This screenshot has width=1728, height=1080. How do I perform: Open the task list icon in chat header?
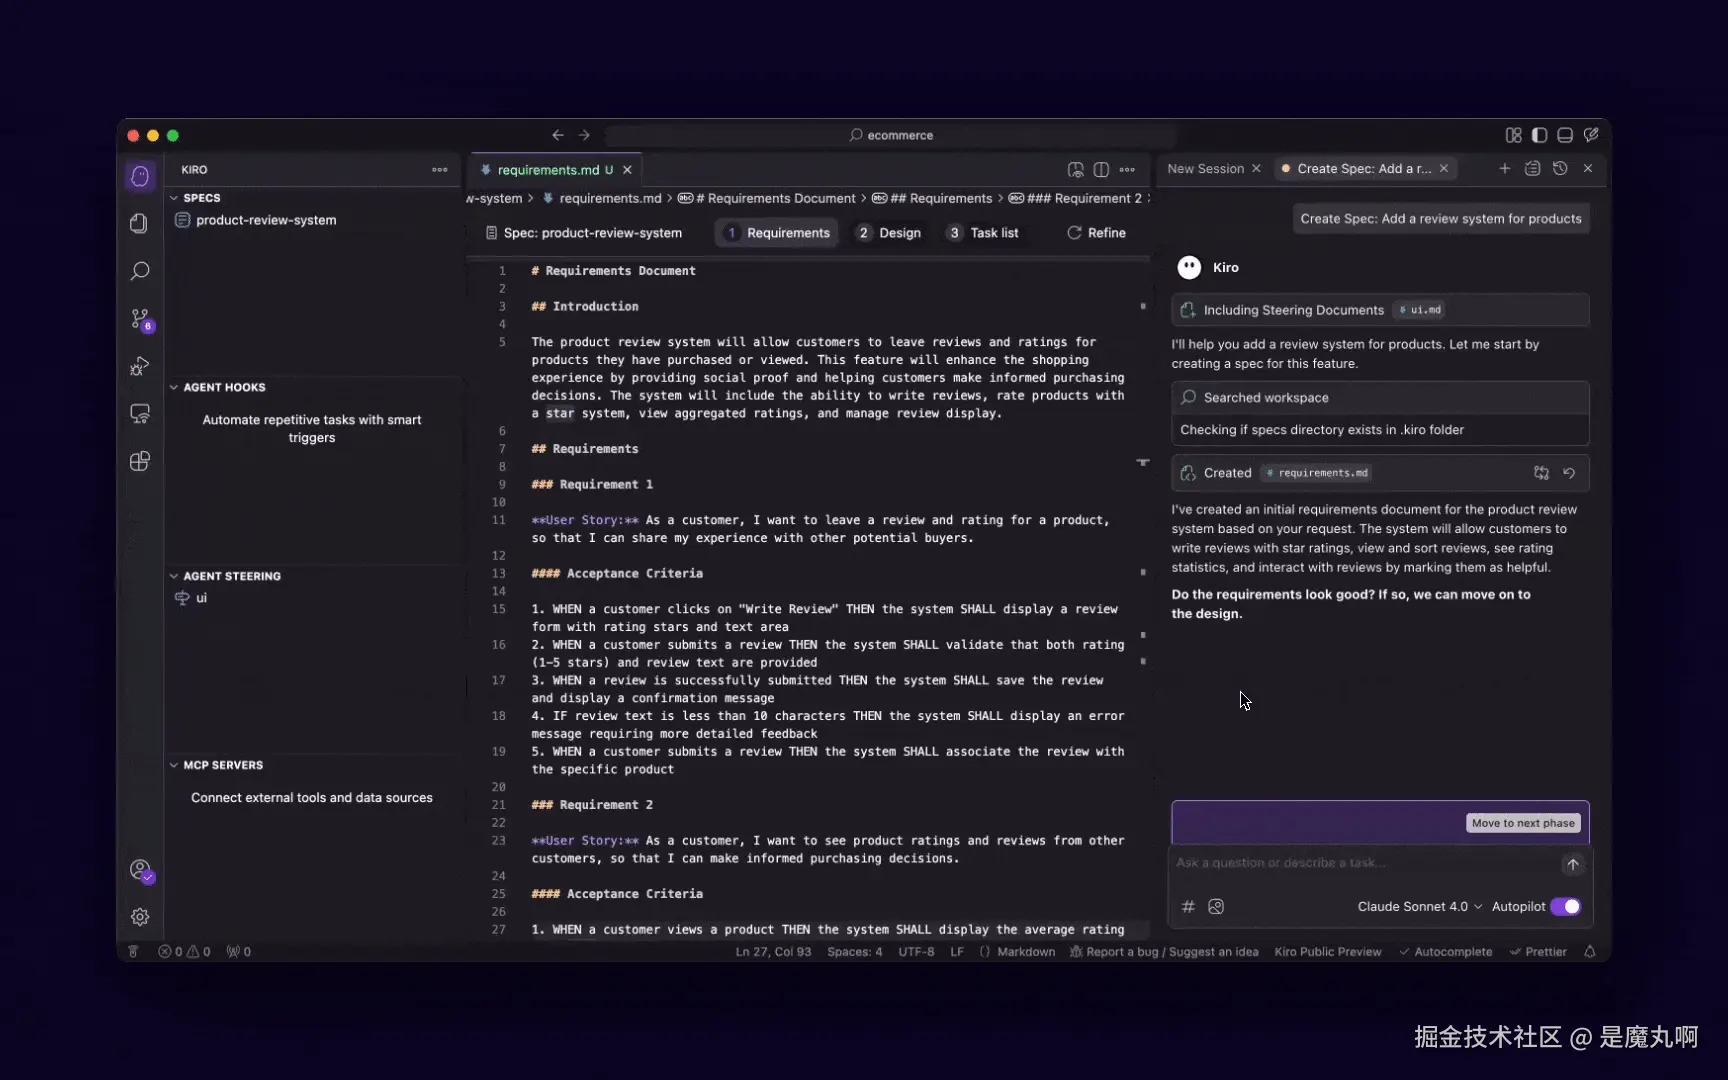pyautogui.click(x=1532, y=169)
